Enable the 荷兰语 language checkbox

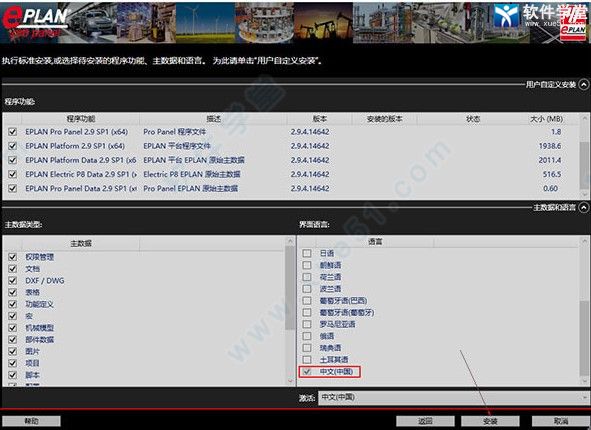307,277
